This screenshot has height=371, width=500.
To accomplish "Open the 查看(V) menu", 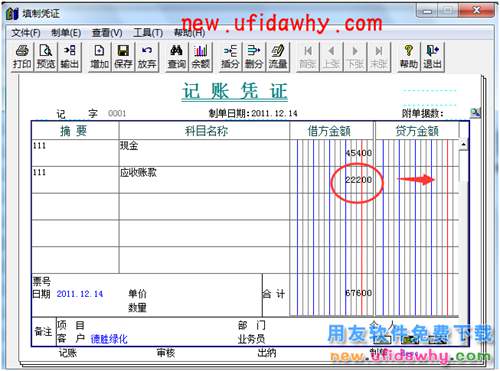I will coord(107,33).
